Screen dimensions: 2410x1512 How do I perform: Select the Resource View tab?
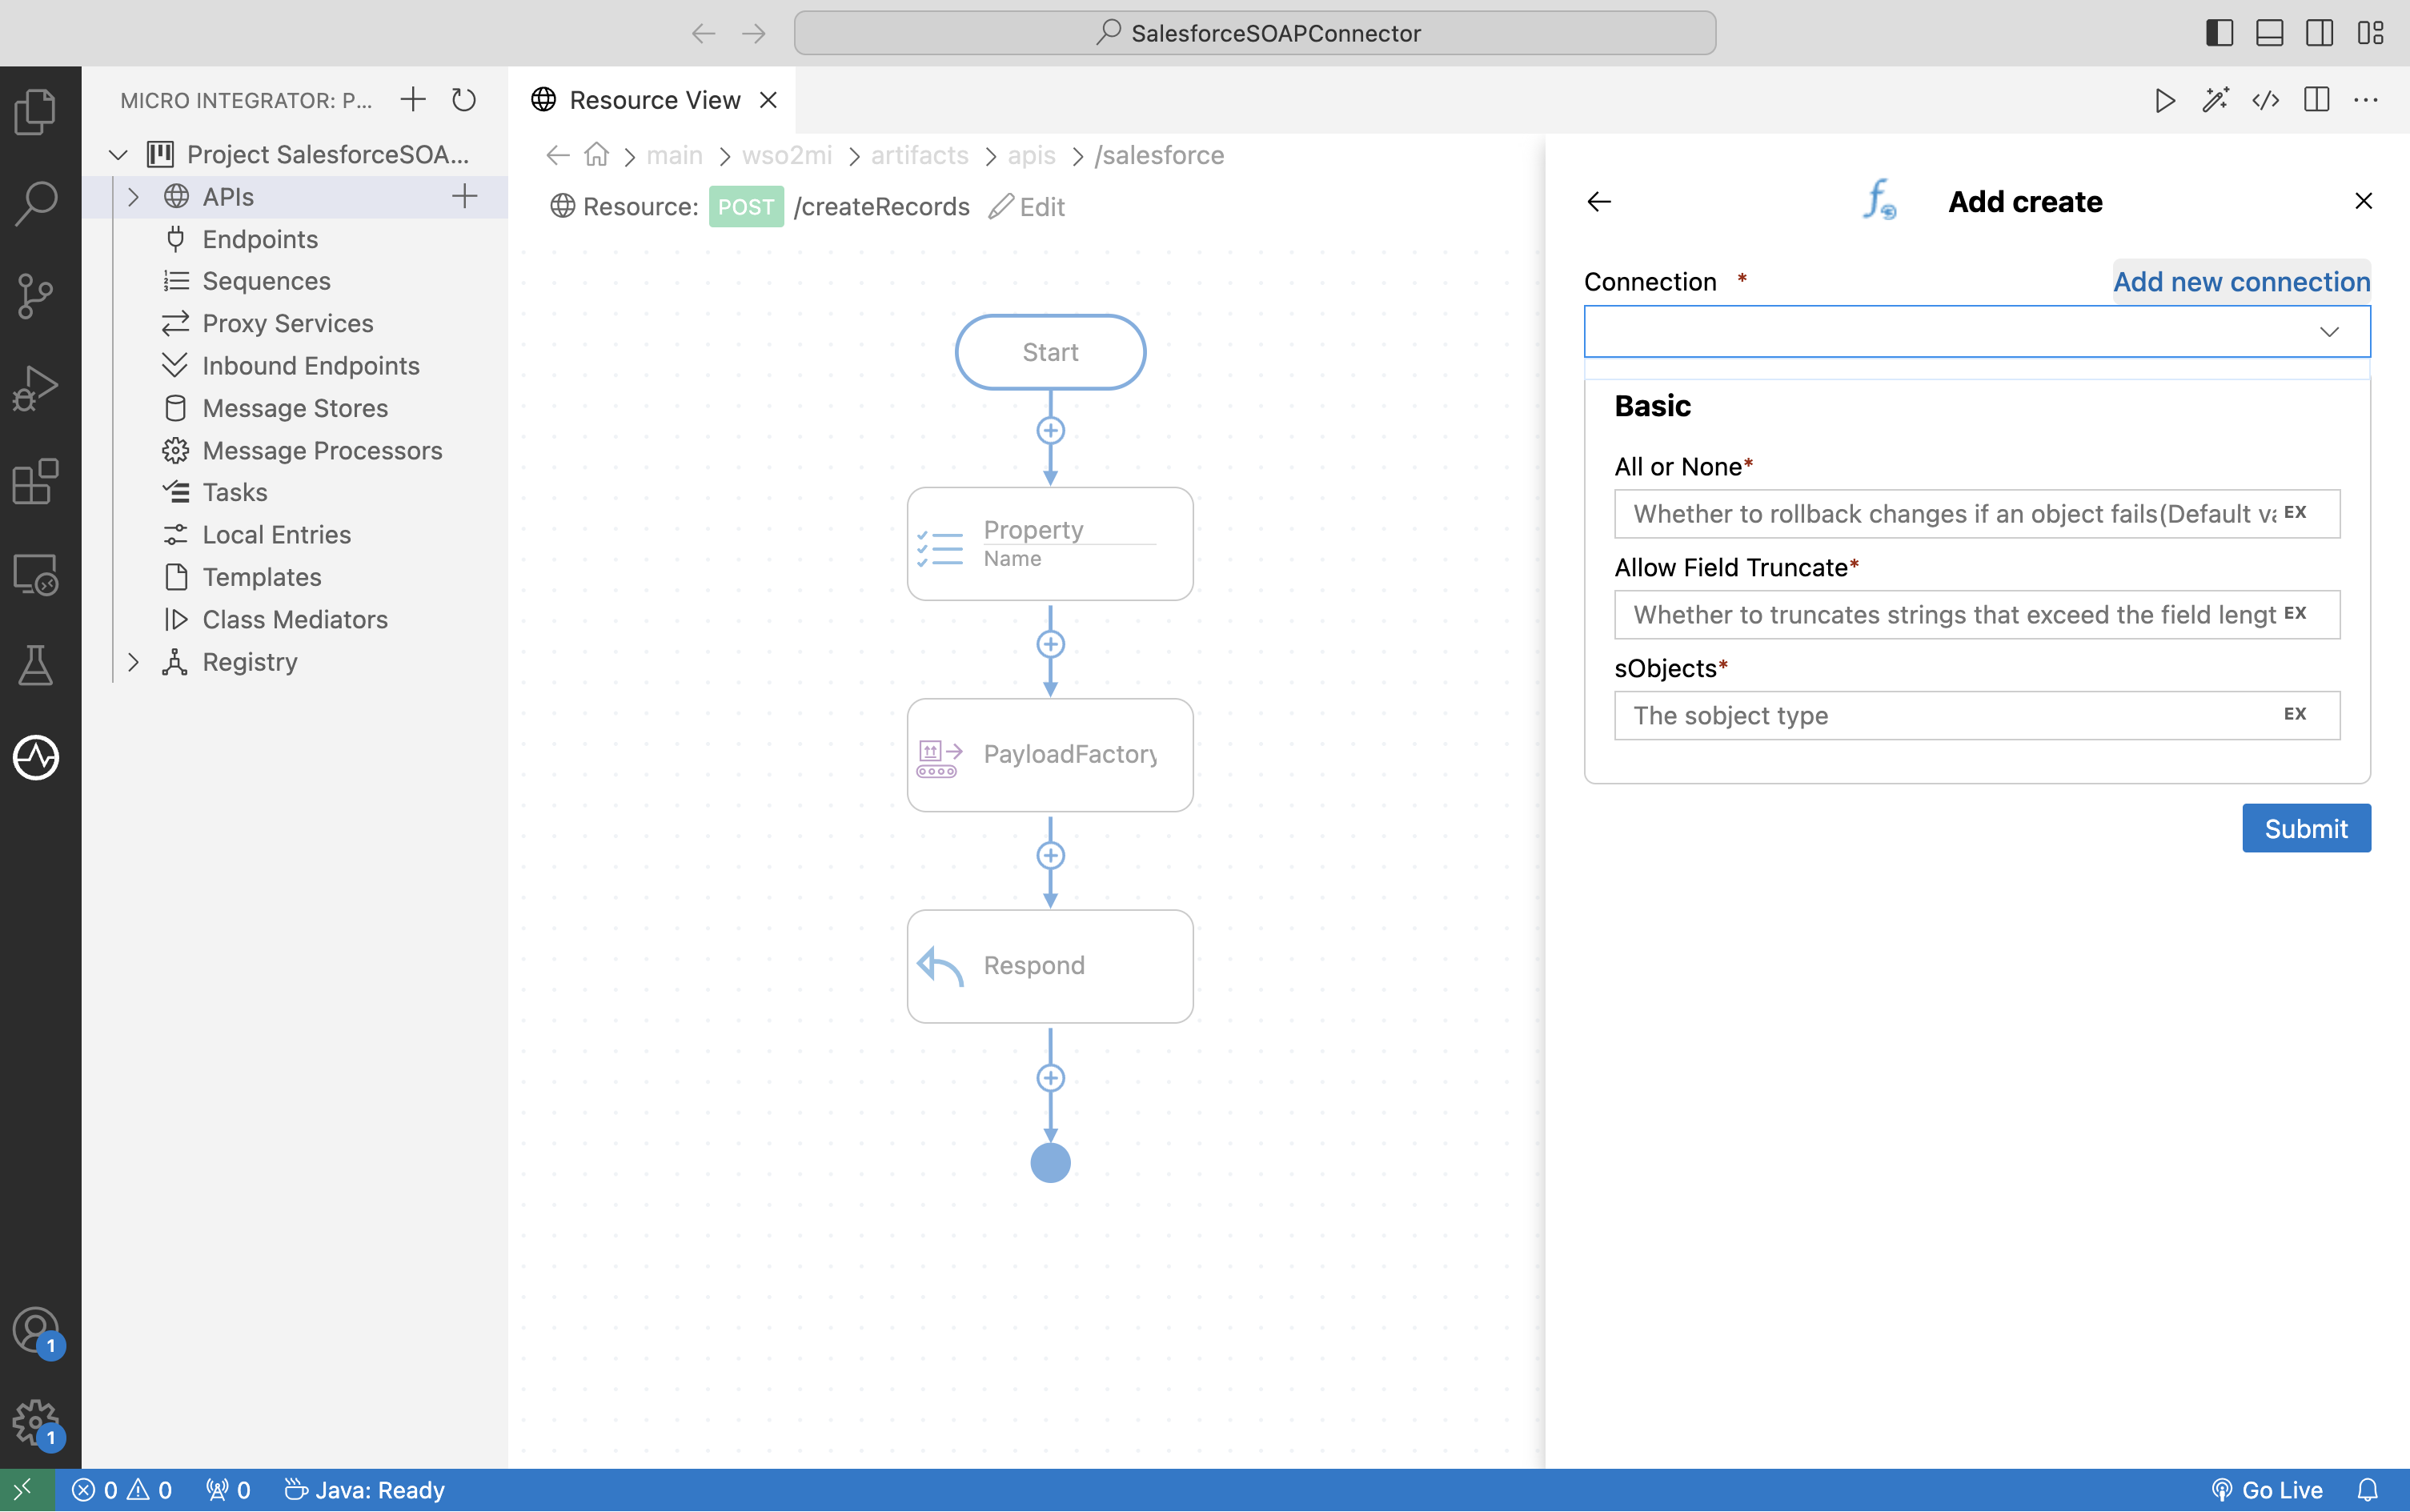pyautogui.click(x=654, y=100)
